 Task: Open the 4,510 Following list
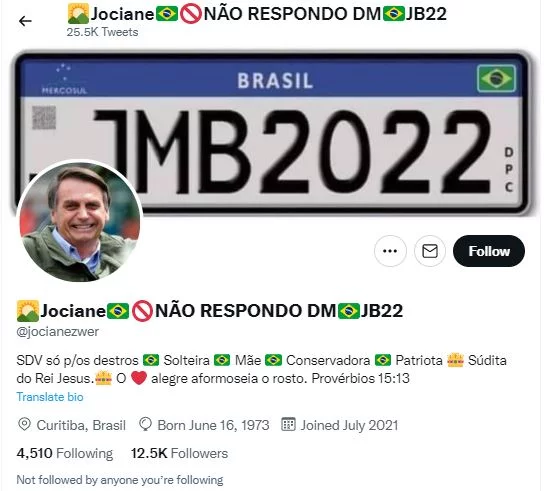pos(65,453)
